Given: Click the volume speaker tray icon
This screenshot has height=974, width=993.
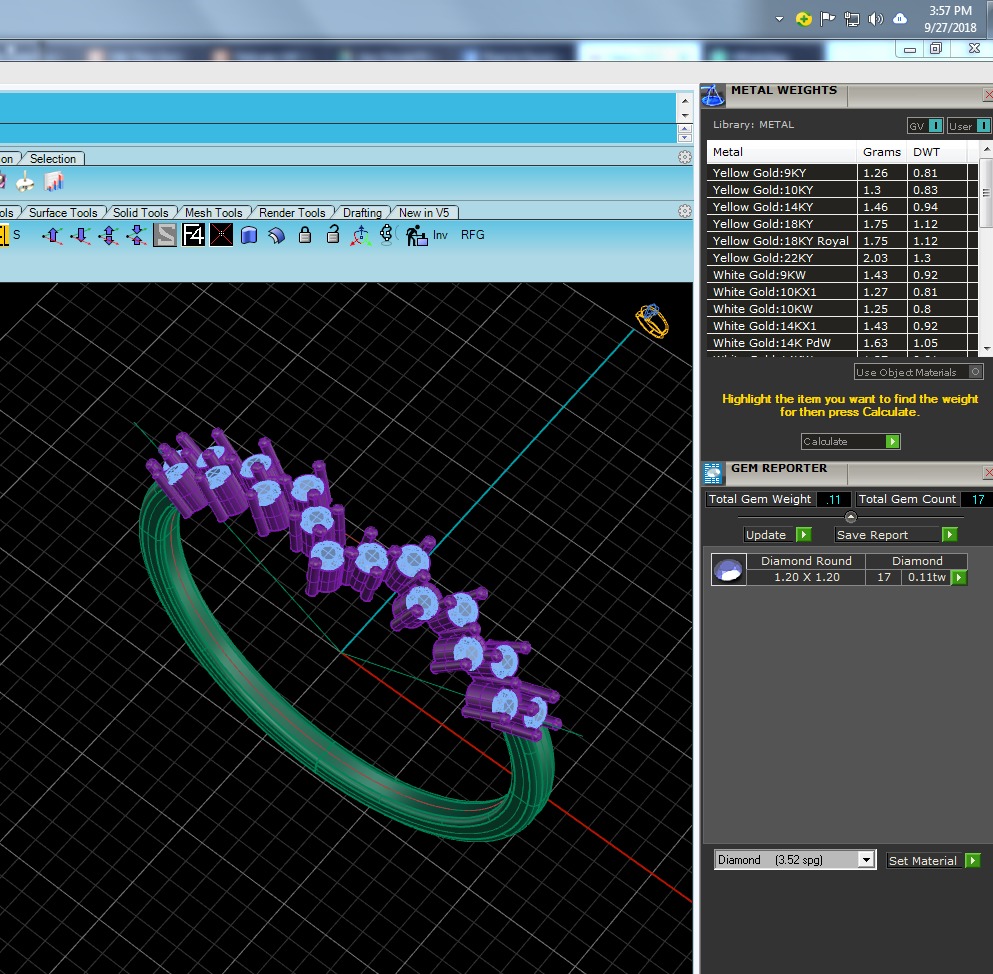Looking at the screenshot, I should click(x=875, y=19).
